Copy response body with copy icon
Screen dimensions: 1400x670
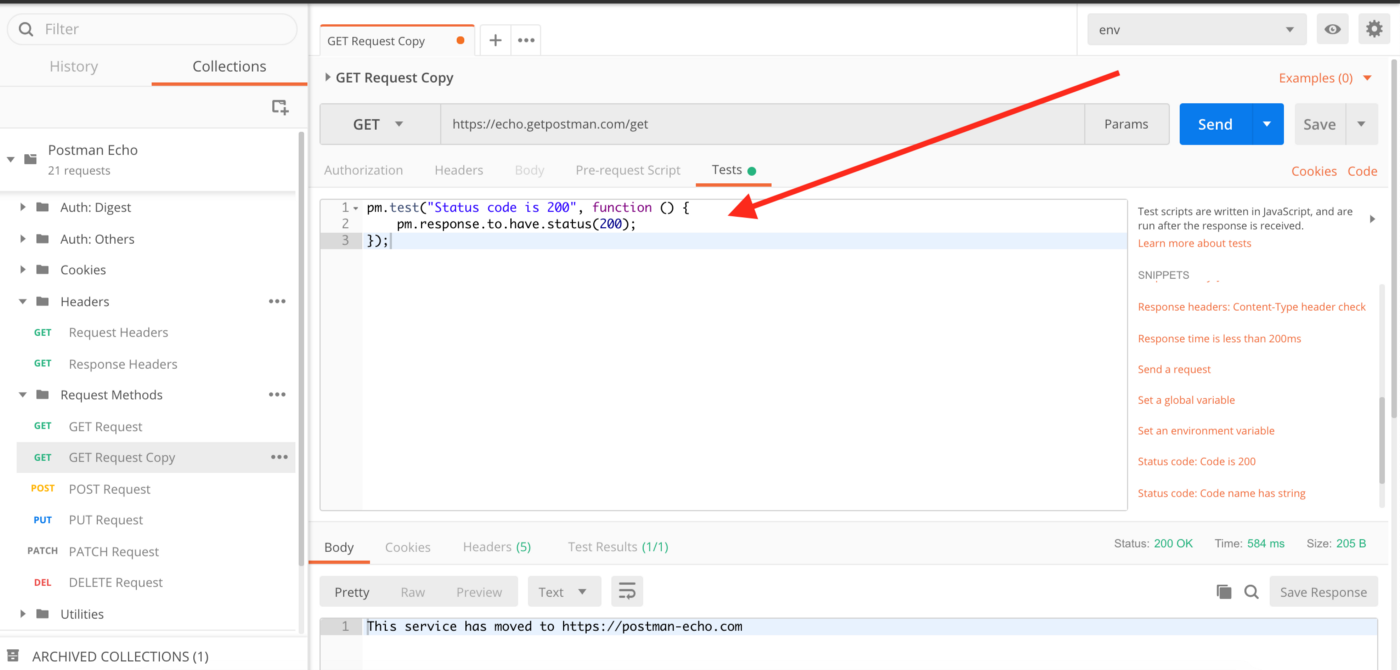click(x=1223, y=592)
